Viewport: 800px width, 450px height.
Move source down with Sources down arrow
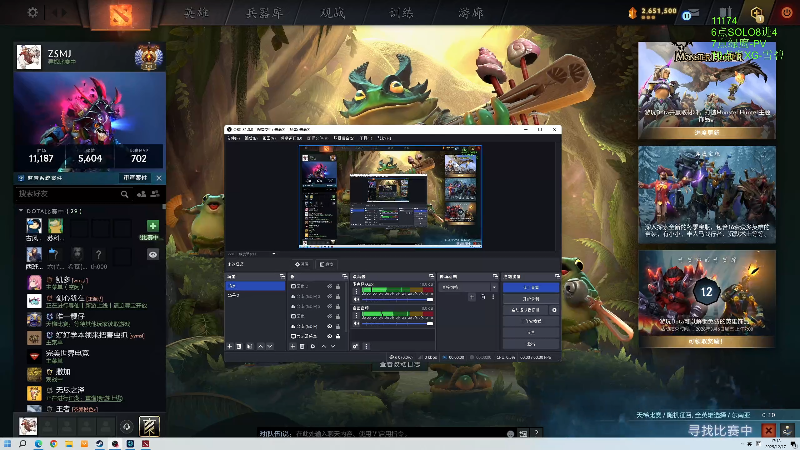tap(333, 346)
